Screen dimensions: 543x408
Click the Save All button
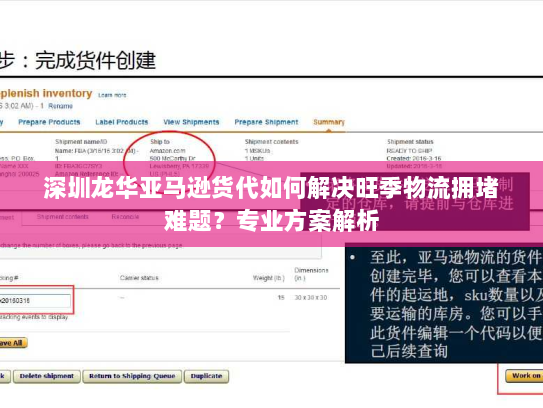click(x=13, y=343)
